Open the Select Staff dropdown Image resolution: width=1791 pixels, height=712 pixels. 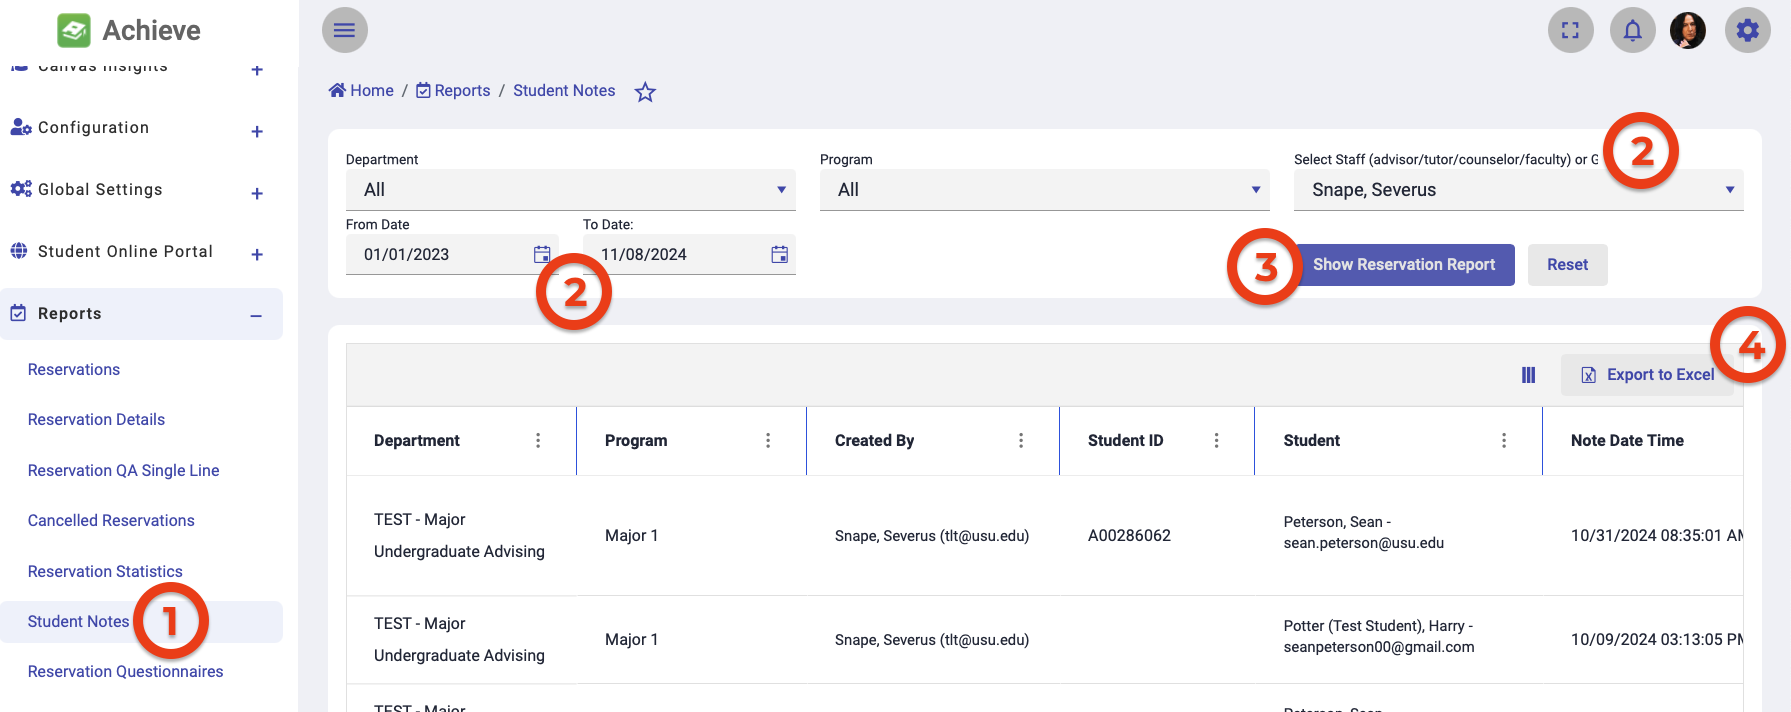(x=1518, y=190)
